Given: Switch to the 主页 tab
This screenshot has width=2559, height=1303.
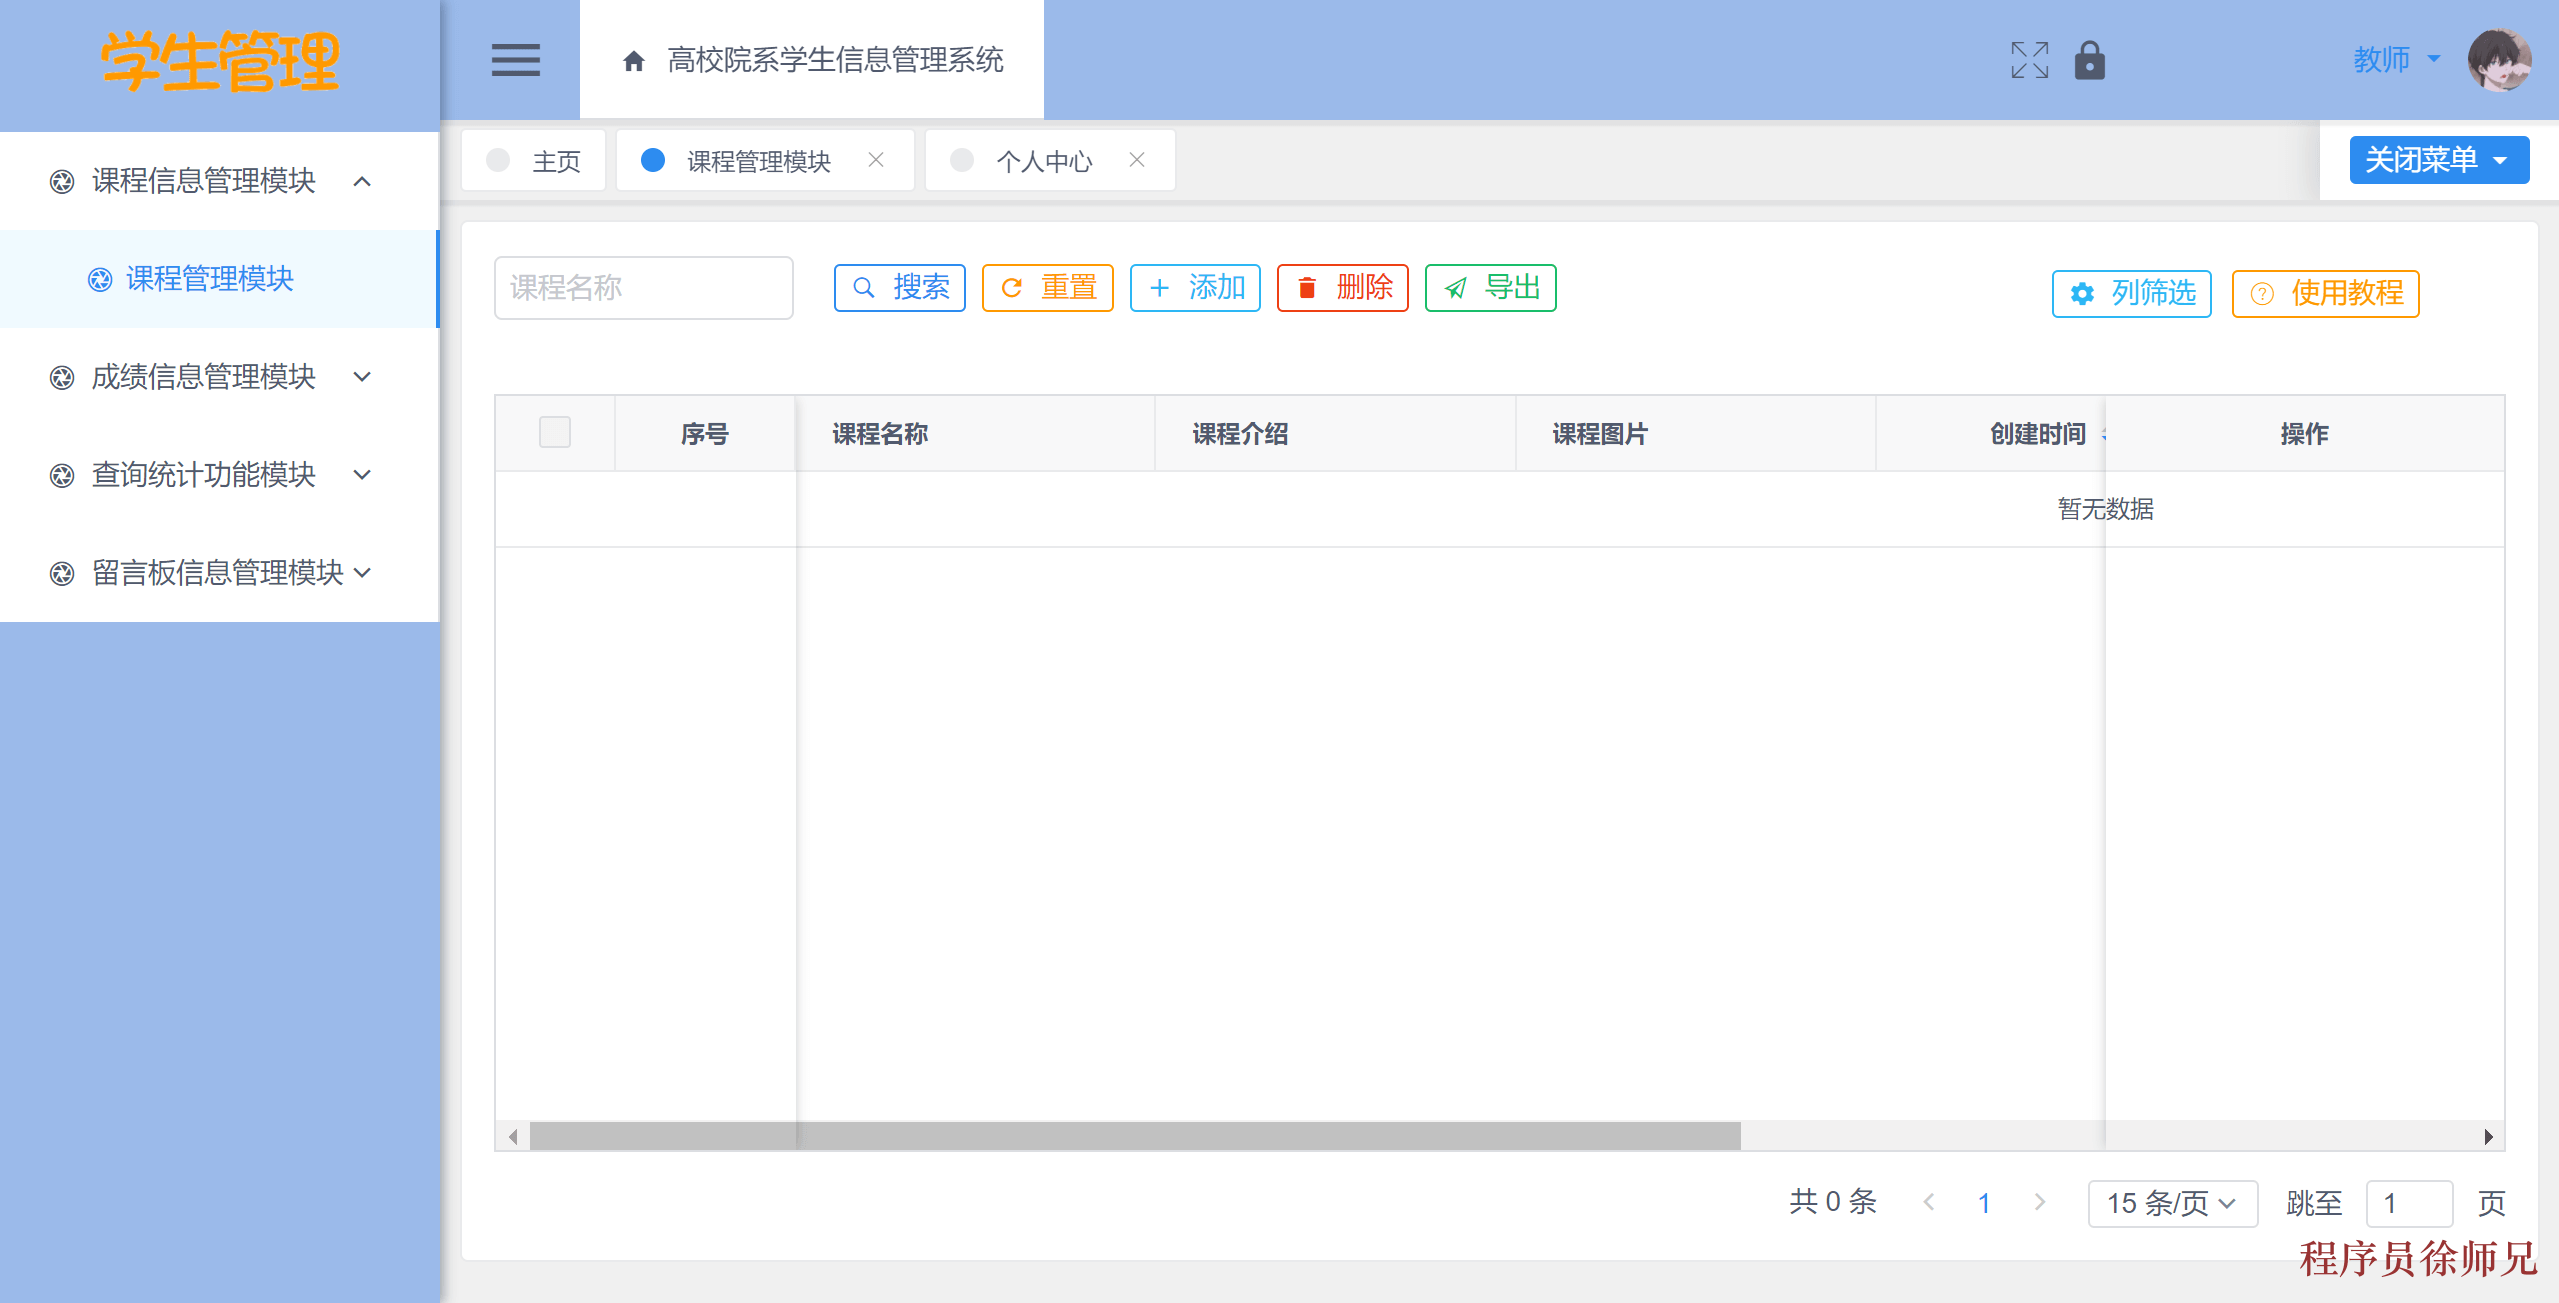Looking at the screenshot, I should pyautogui.click(x=556, y=160).
